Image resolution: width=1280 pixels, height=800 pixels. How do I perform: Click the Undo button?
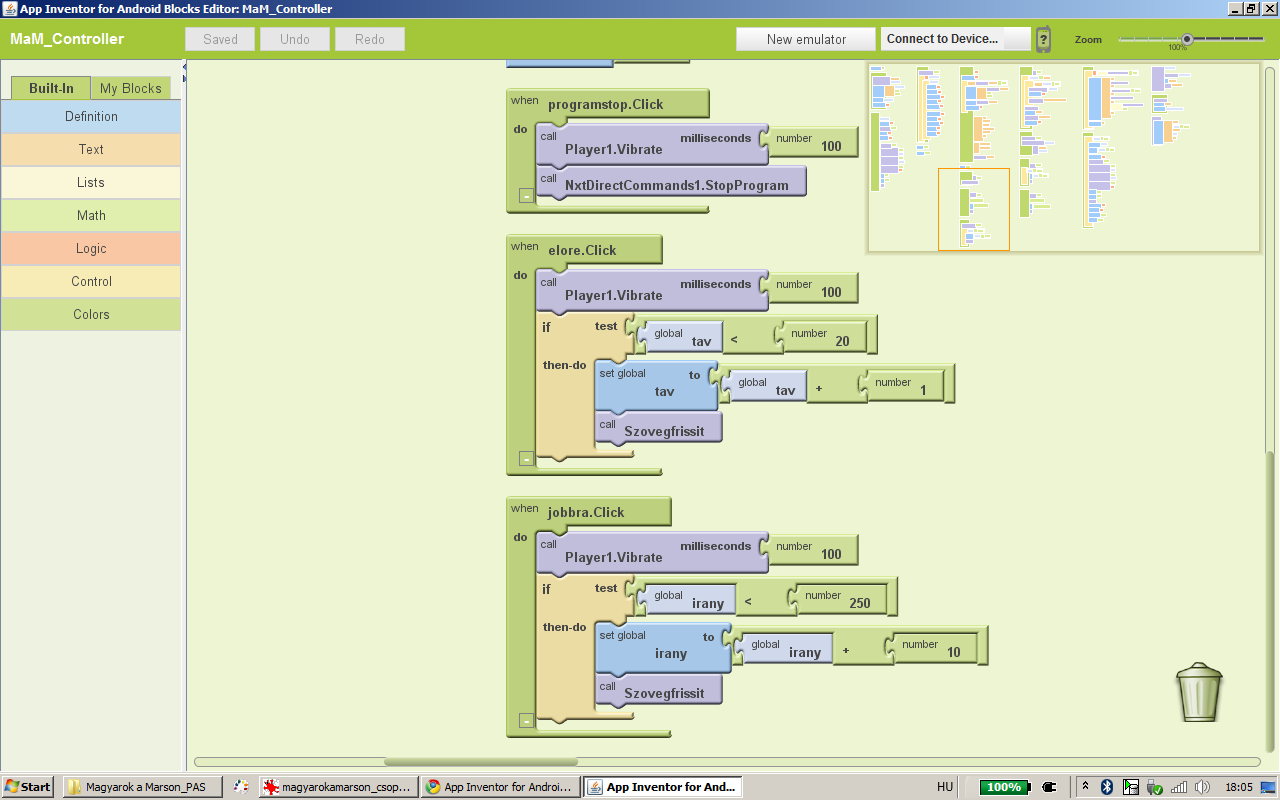295,39
